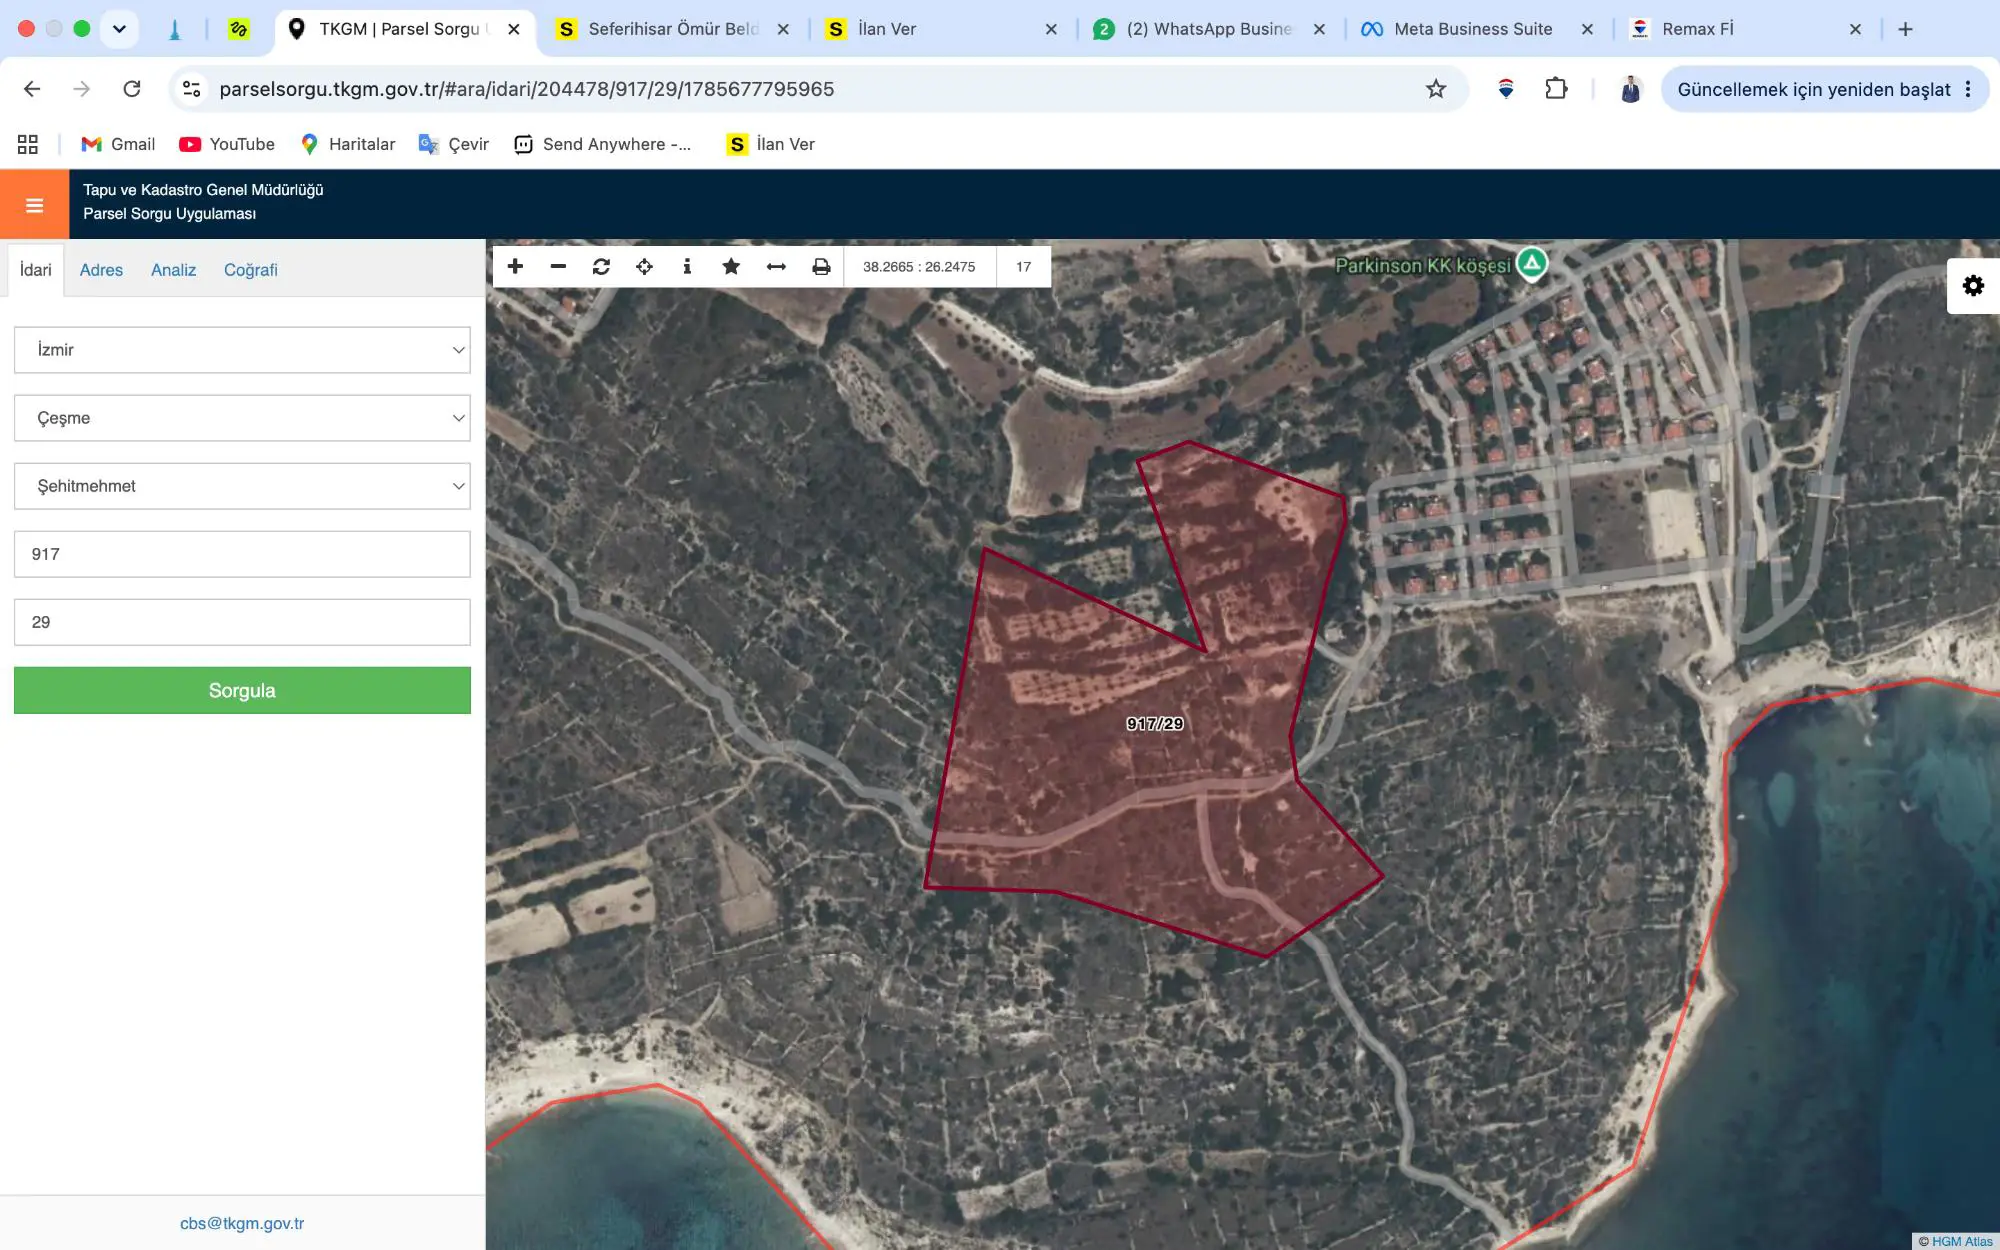Open the parcel info tool icon
2000x1250 pixels.
(x=687, y=266)
